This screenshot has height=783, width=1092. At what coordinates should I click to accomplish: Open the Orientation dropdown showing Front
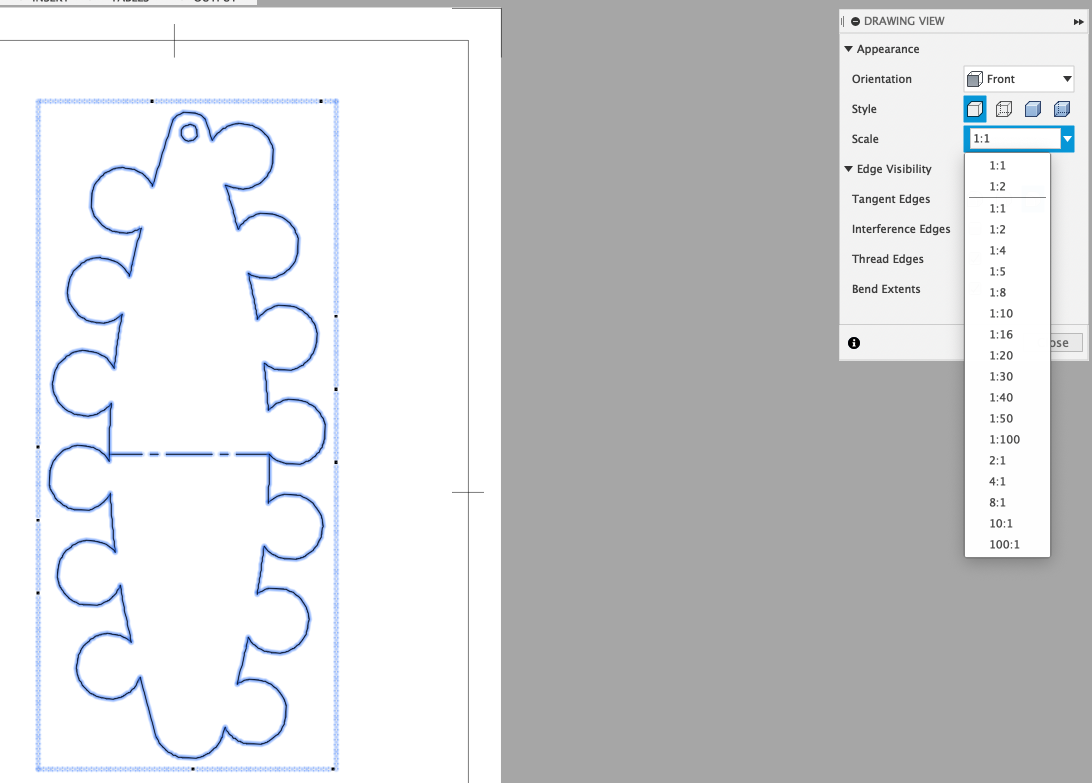point(1019,79)
